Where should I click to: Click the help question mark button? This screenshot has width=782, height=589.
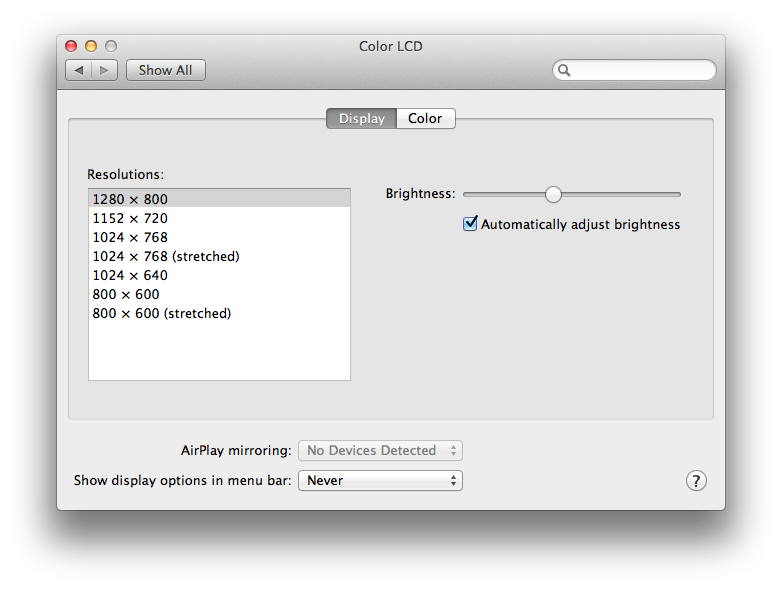click(x=696, y=481)
